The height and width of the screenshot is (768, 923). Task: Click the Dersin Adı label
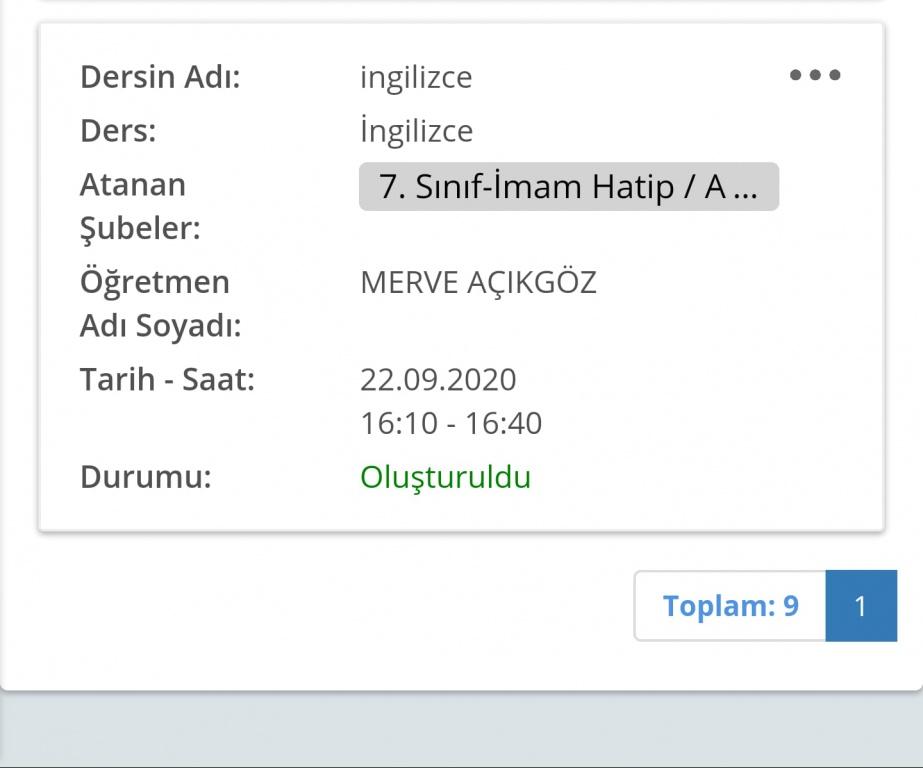pos(160,77)
